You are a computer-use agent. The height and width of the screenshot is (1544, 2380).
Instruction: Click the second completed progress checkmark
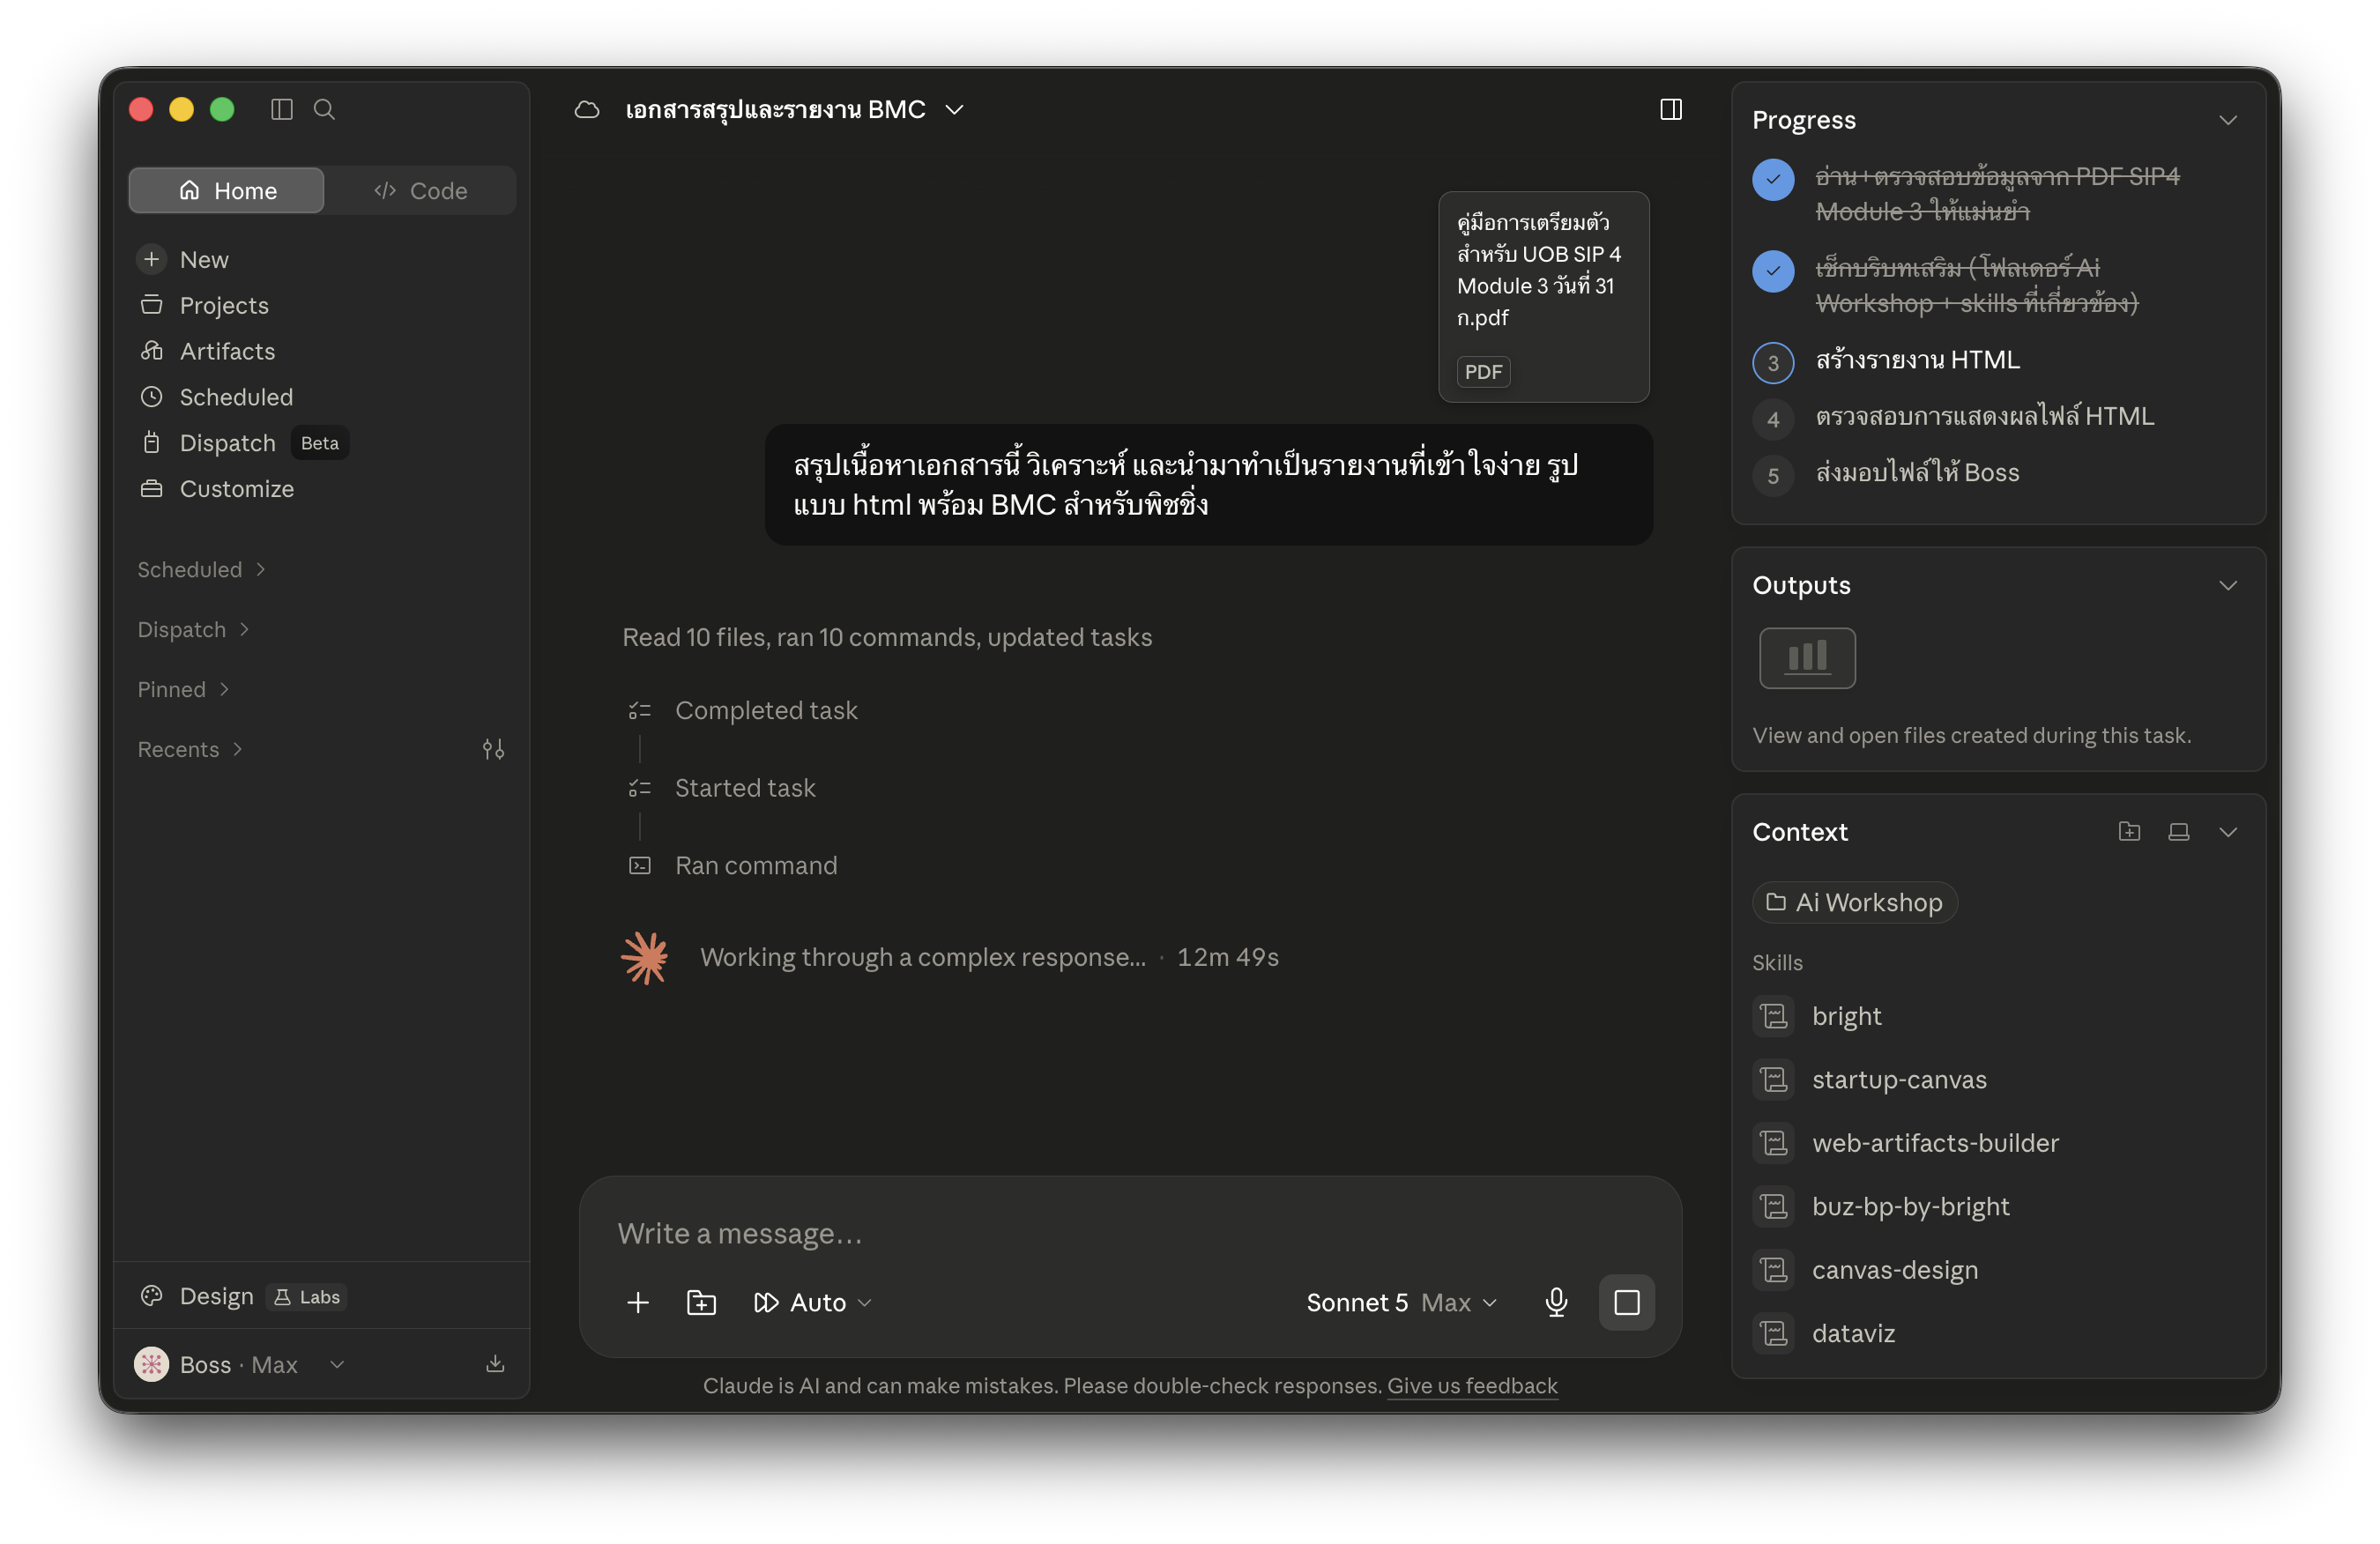point(1773,271)
